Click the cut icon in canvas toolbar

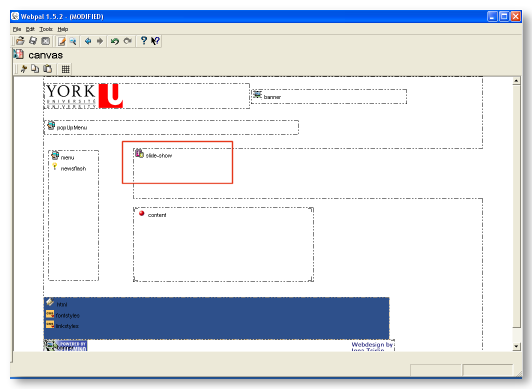23,69
